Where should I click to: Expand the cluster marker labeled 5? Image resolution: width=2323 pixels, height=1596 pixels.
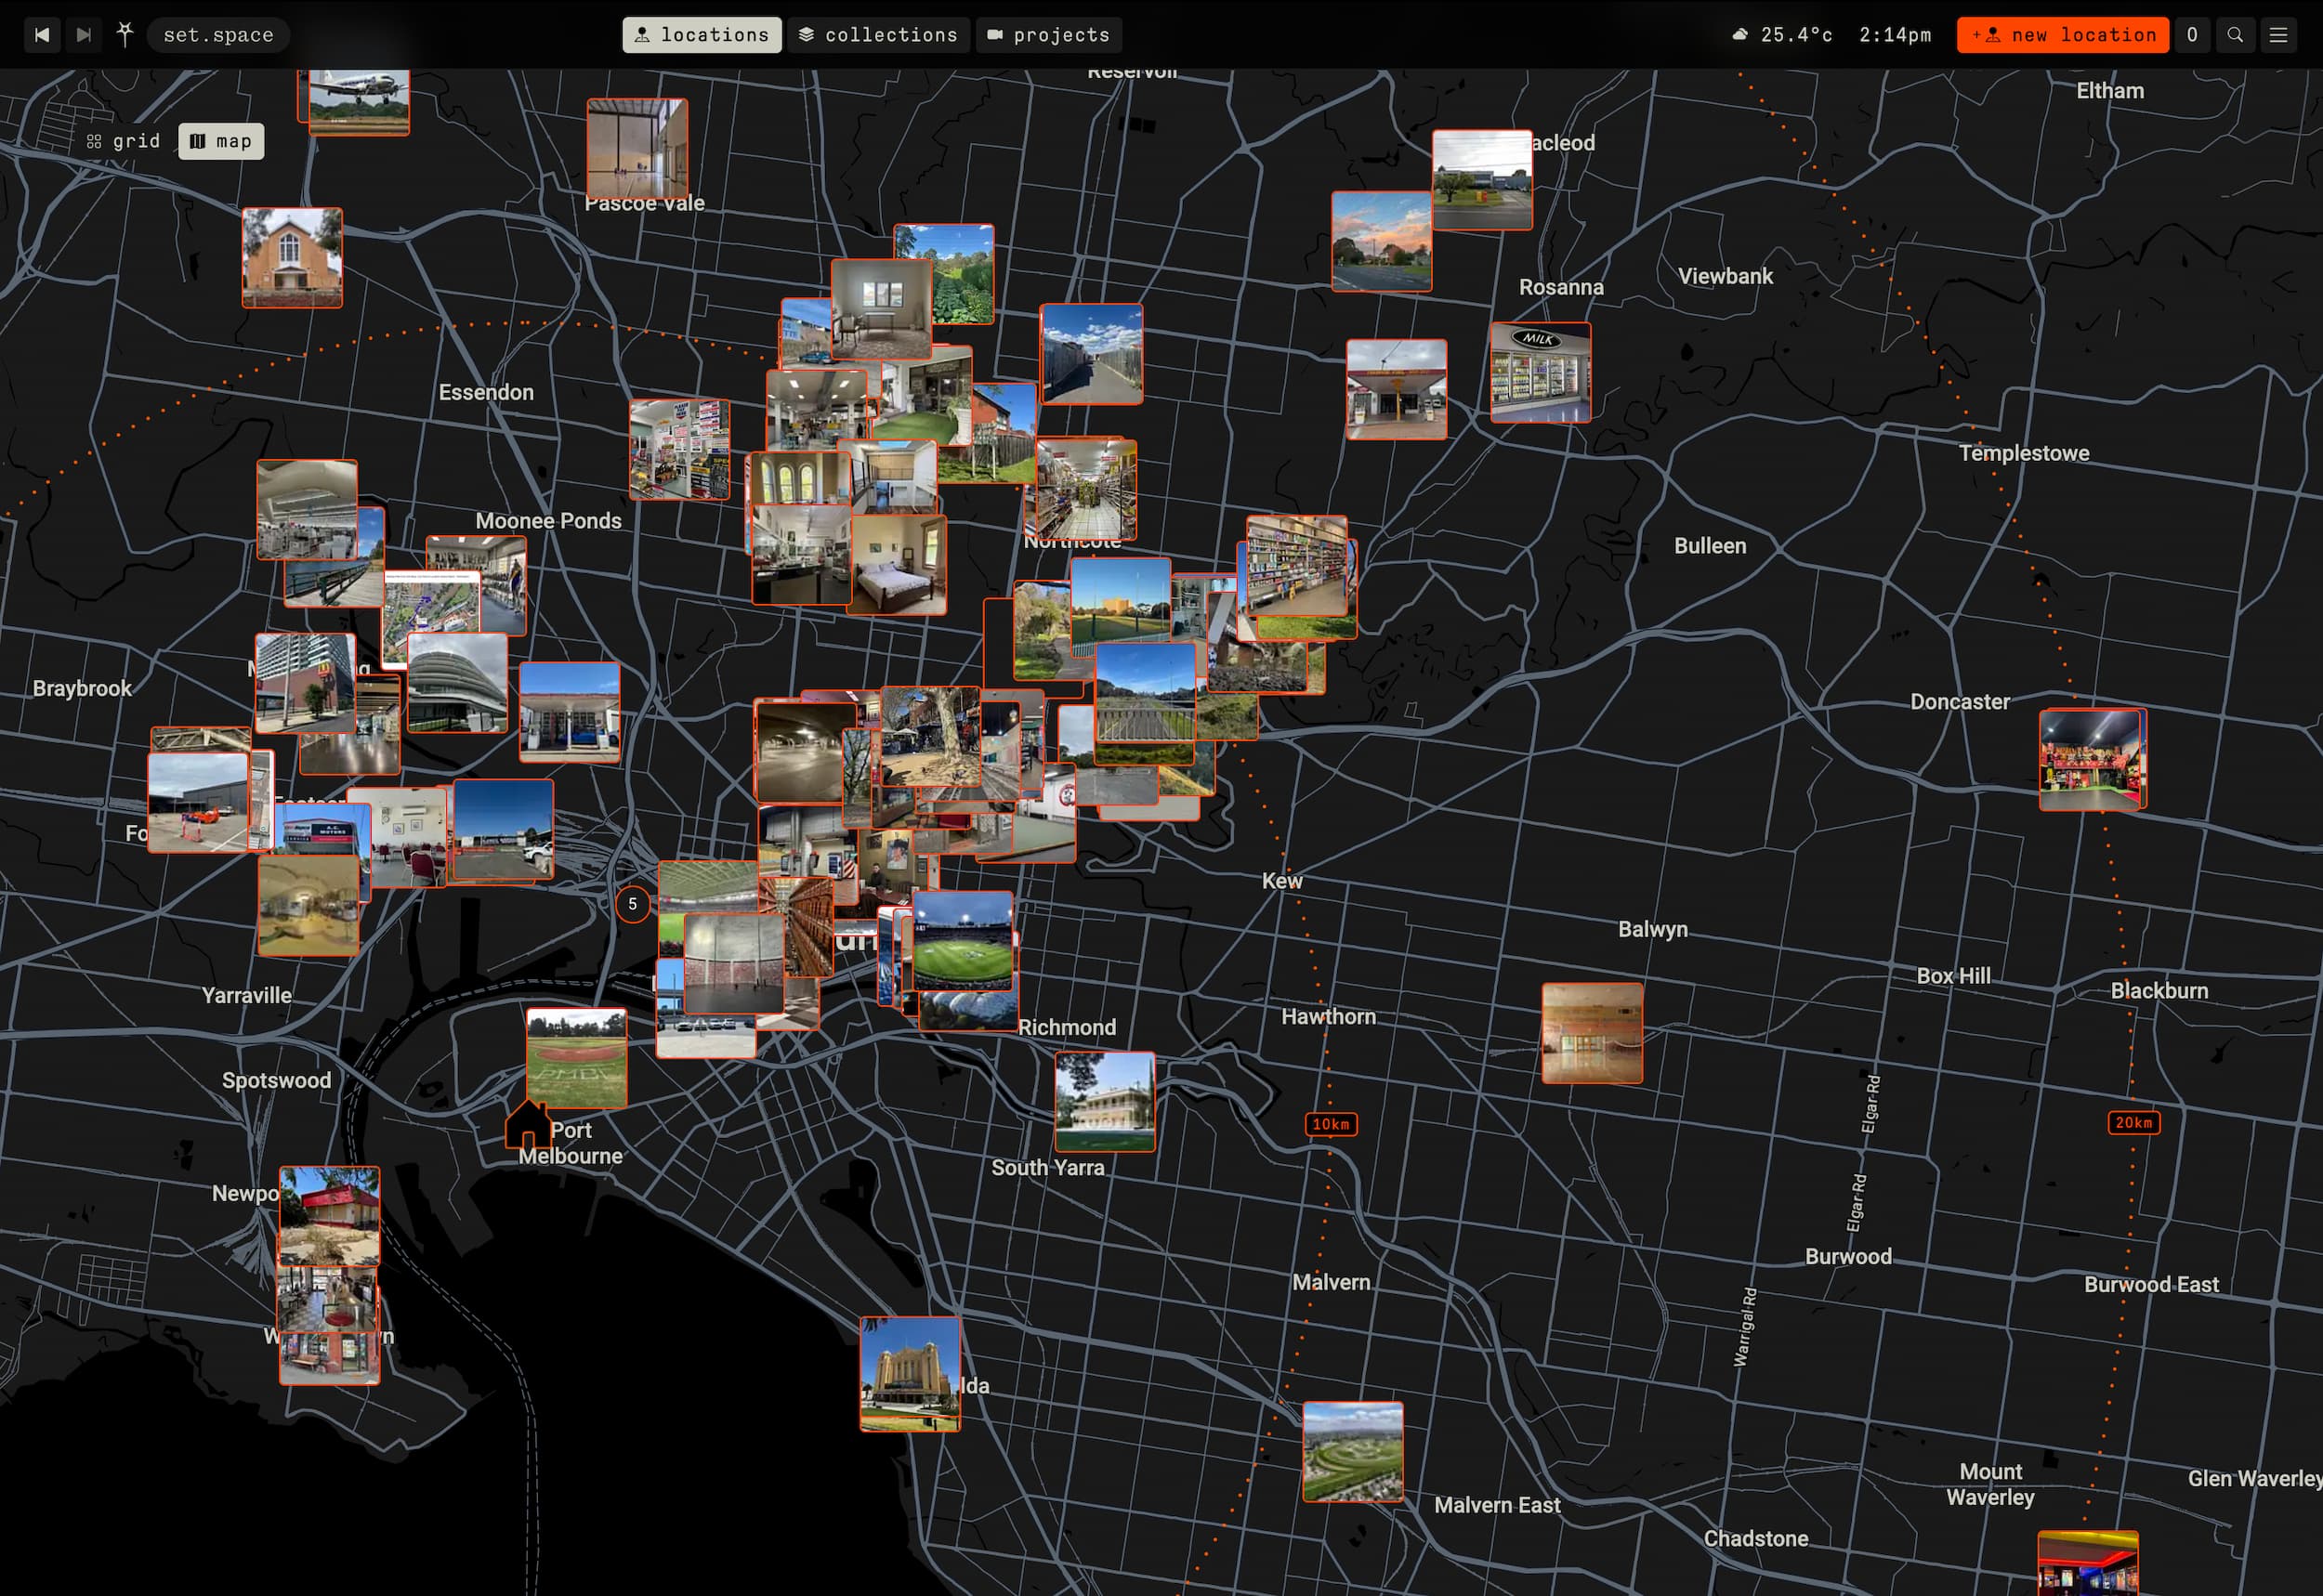632,904
